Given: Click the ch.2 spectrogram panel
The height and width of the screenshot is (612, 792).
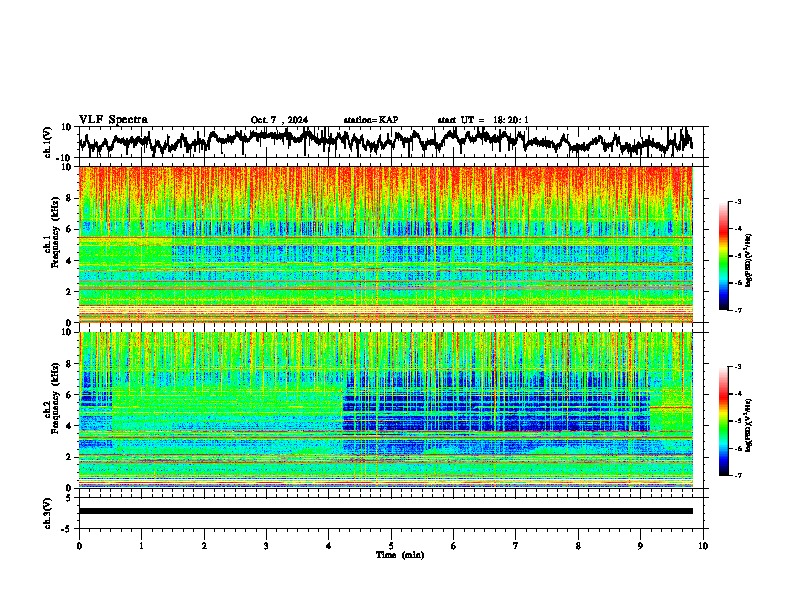Looking at the screenshot, I should tap(386, 410).
